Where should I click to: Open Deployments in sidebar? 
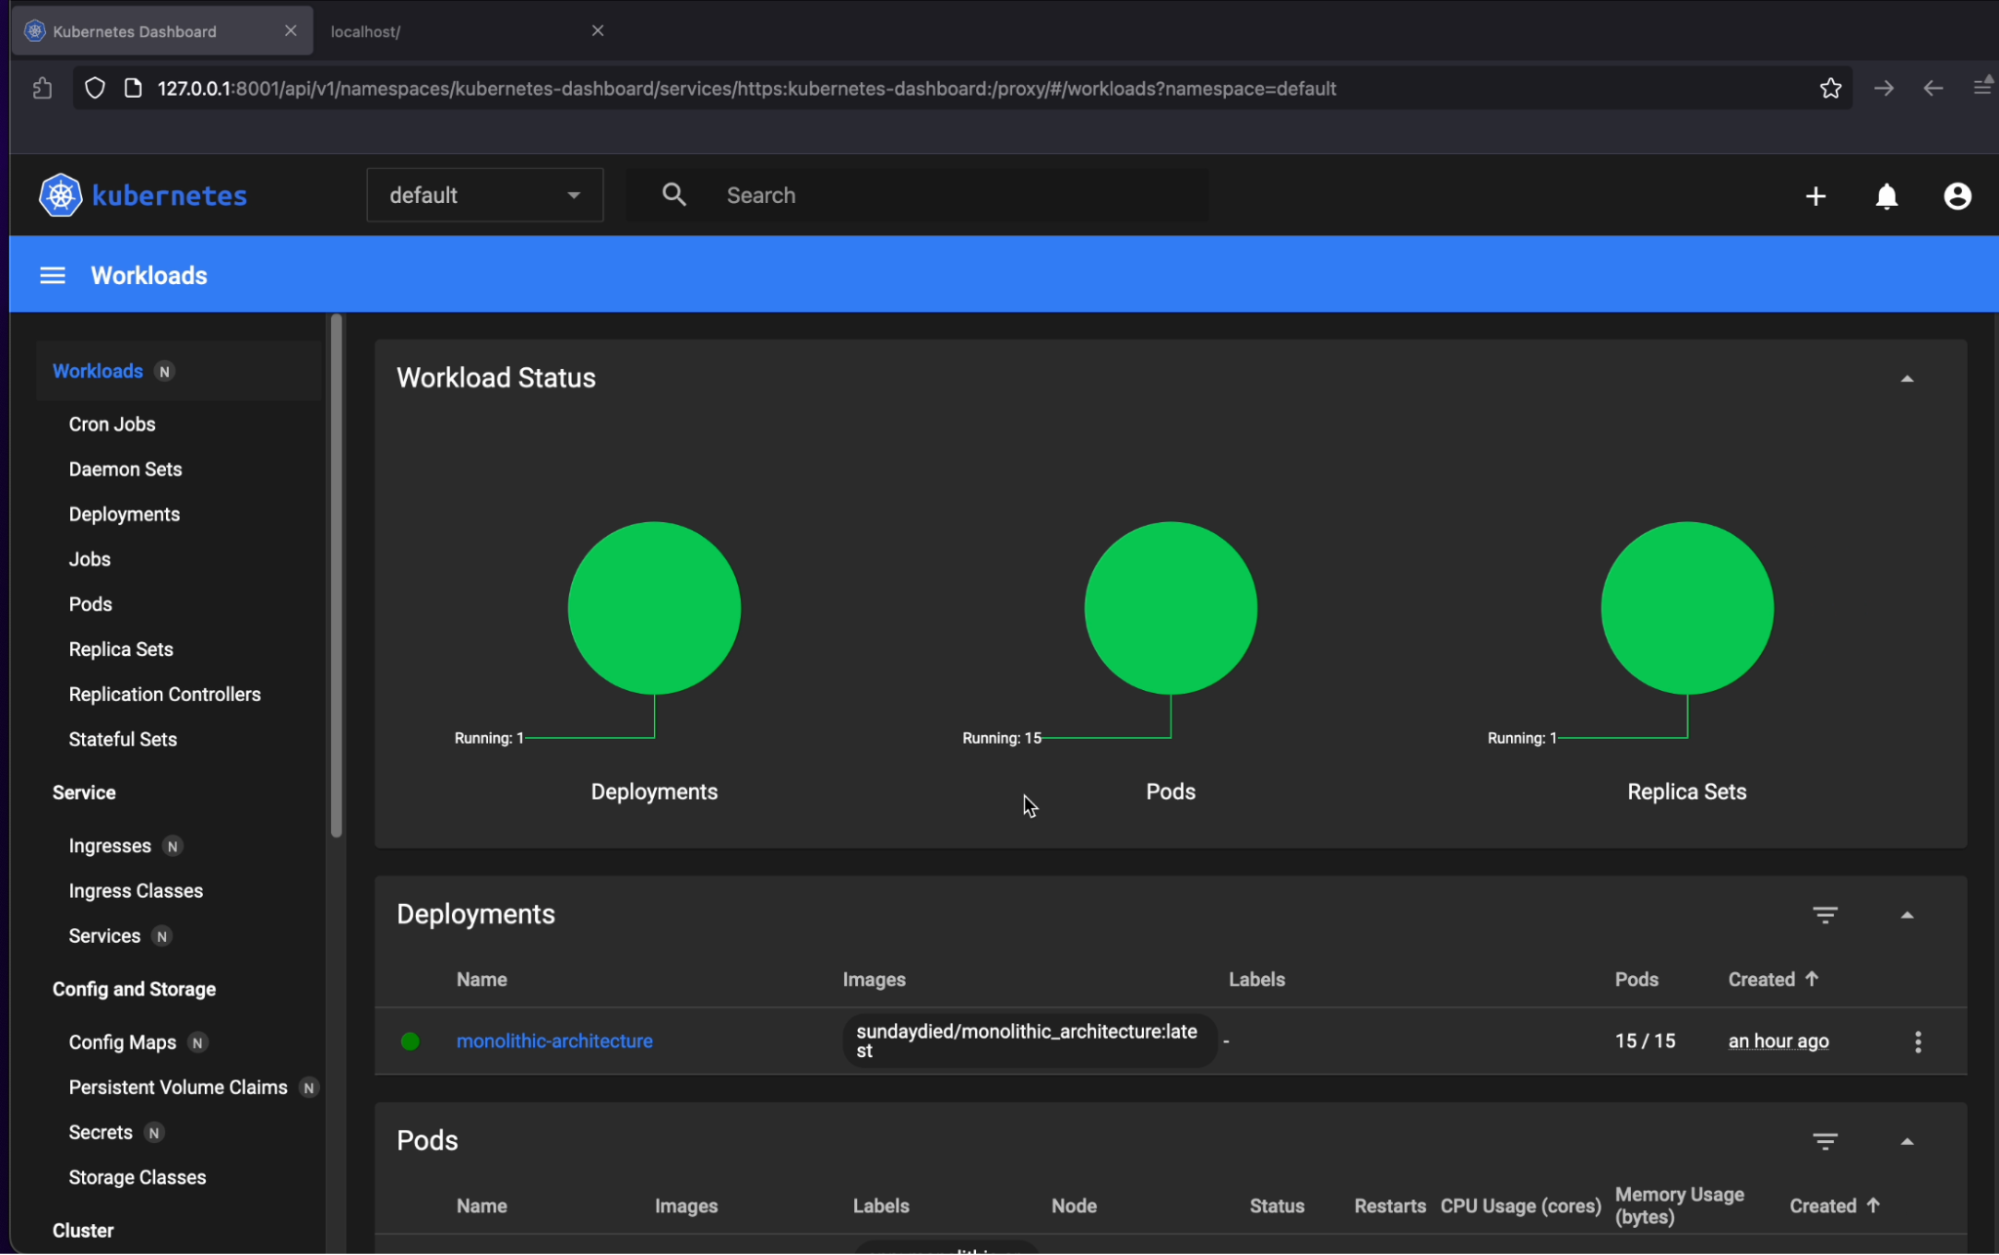click(124, 514)
